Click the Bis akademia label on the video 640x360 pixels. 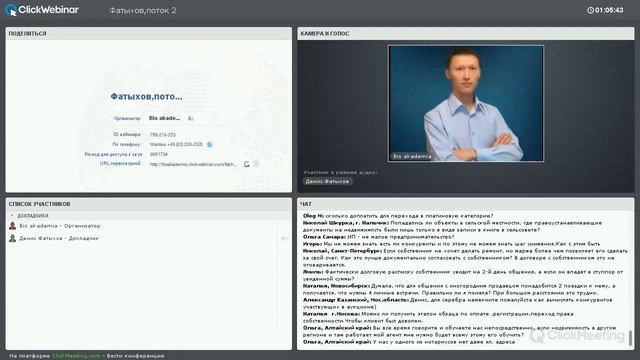(x=412, y=156)
